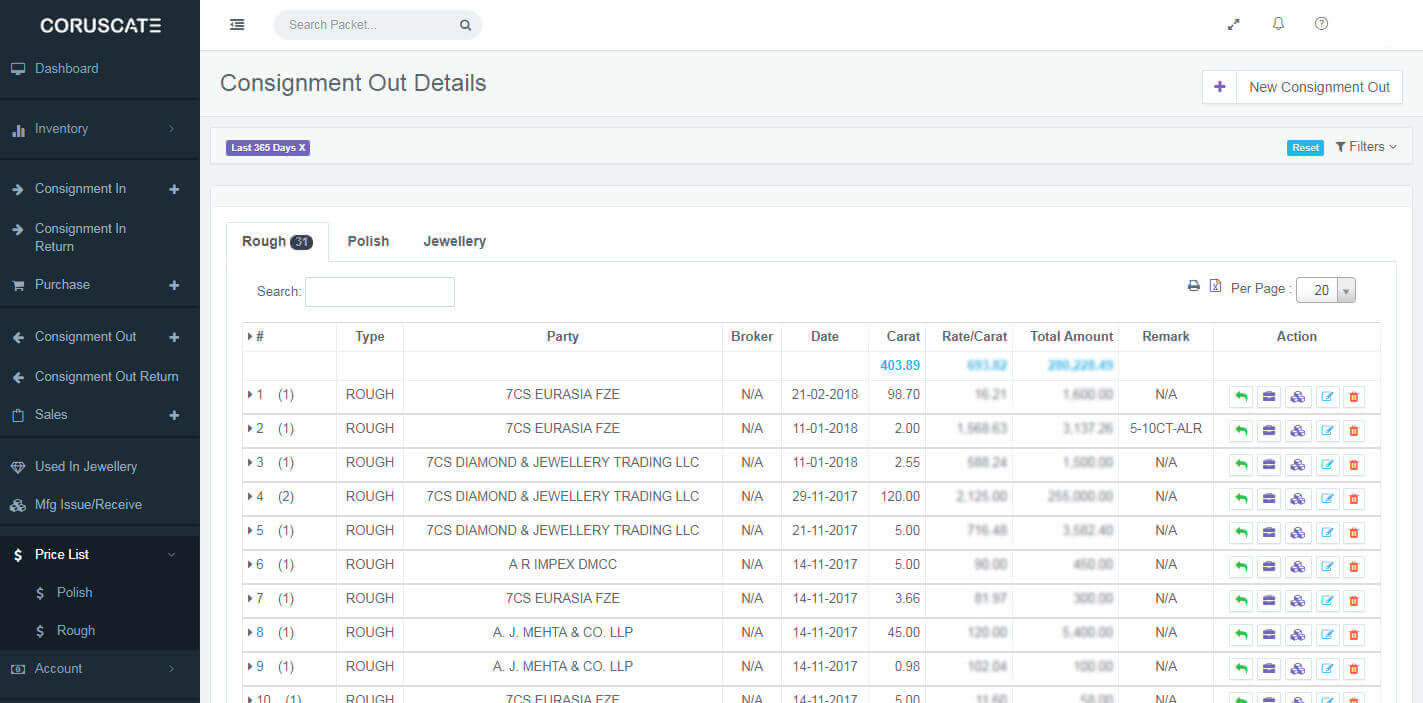Toggle sidebar with the hamburger menu icon

(x=237, y=25)
